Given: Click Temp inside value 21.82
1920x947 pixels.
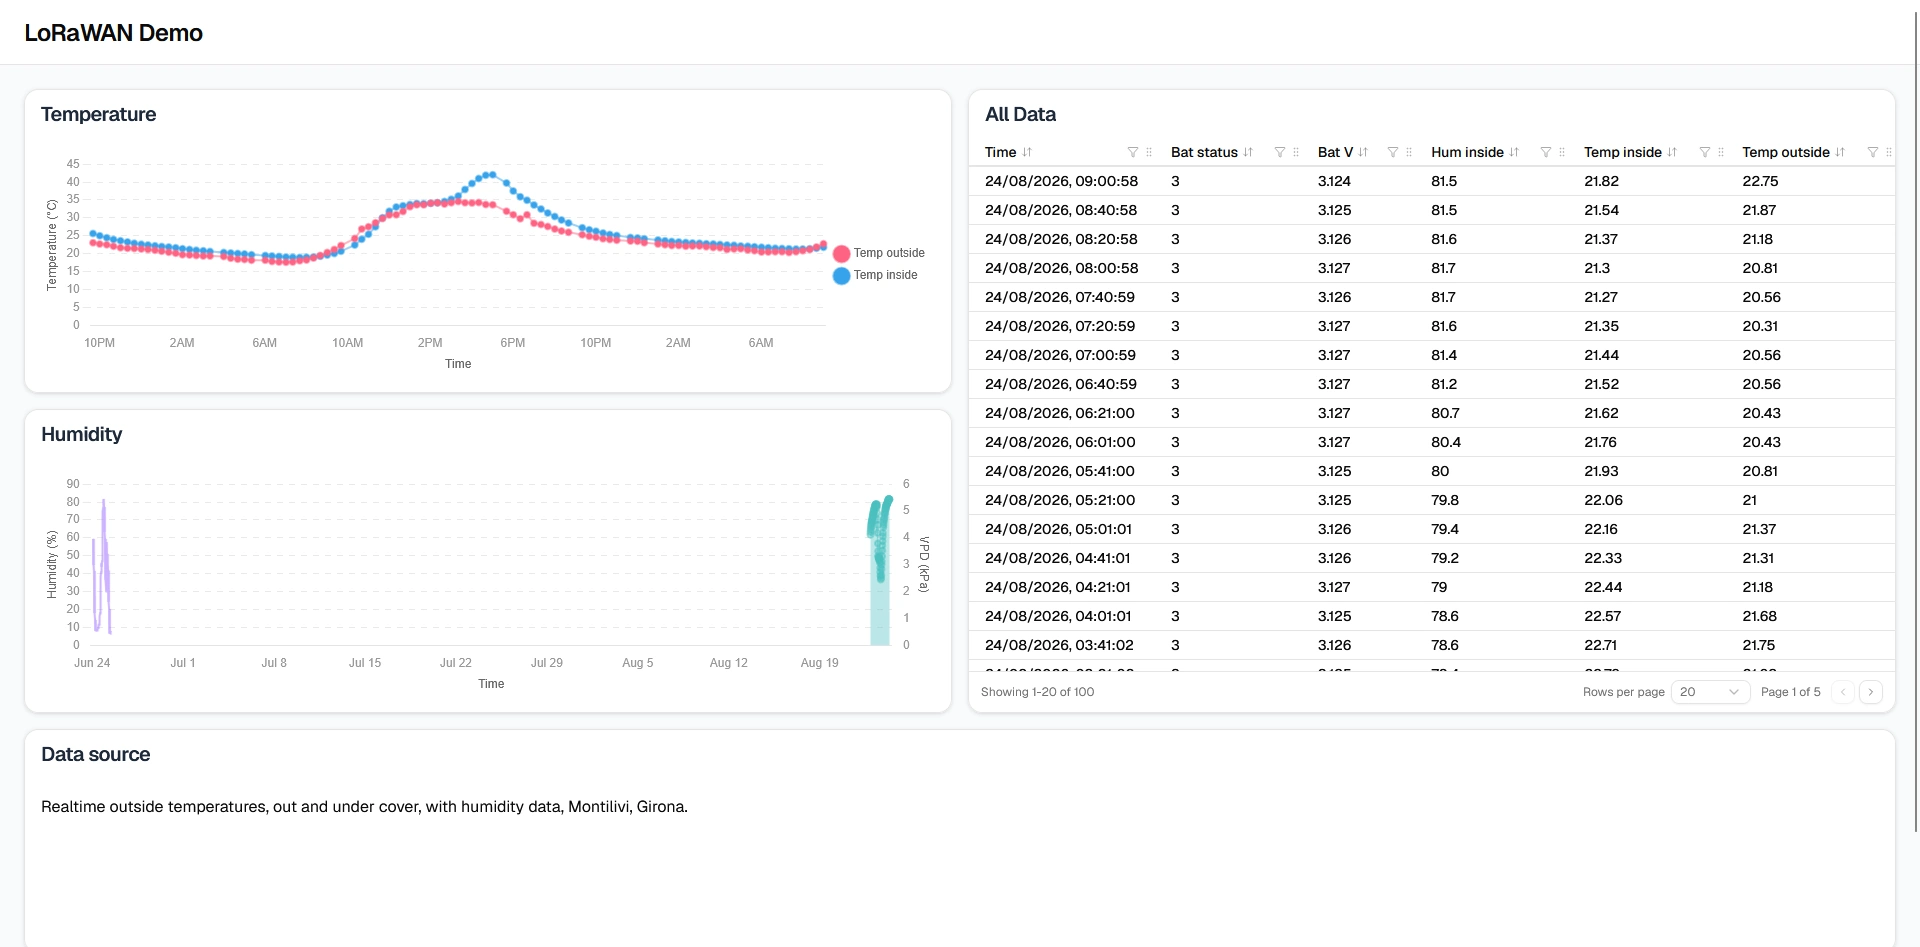Looking at the screenshot, I should [1601, 181].
